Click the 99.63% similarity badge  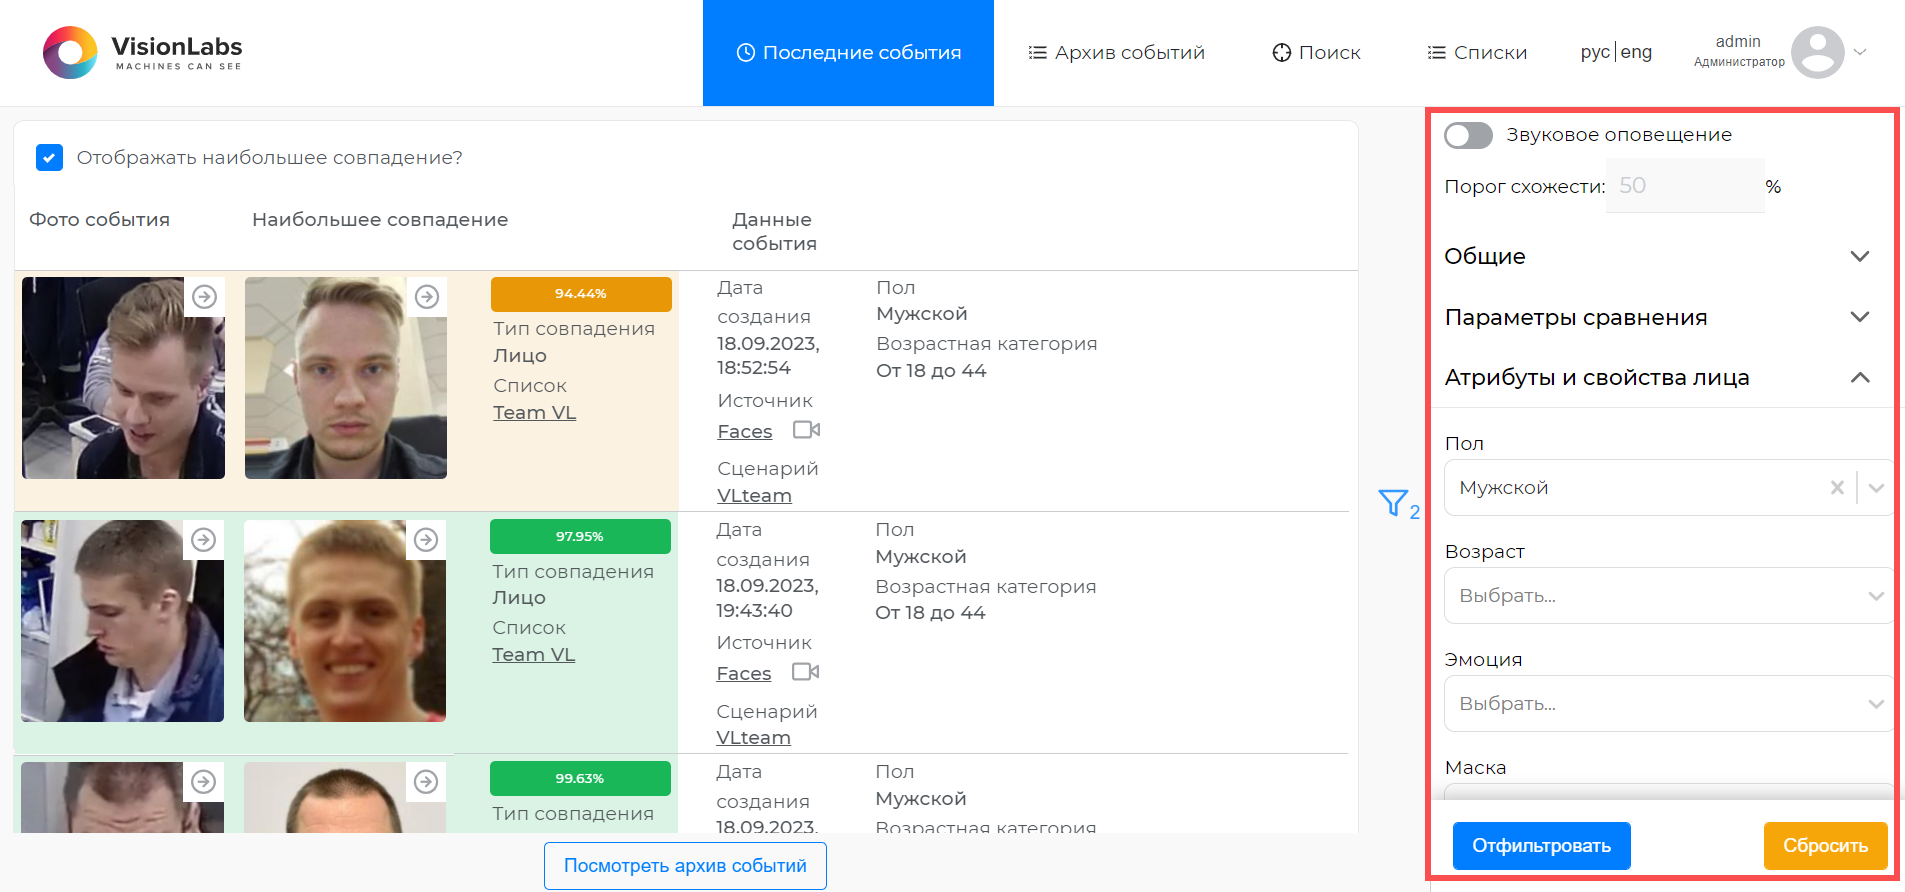click(580, 779)
